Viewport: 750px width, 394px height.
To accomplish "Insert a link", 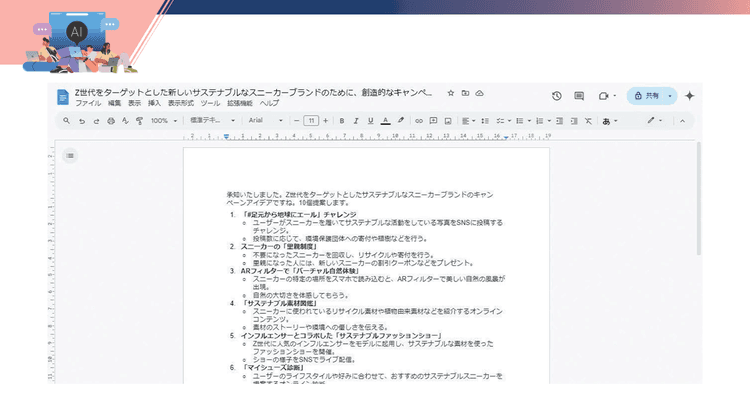I will 419,121.
